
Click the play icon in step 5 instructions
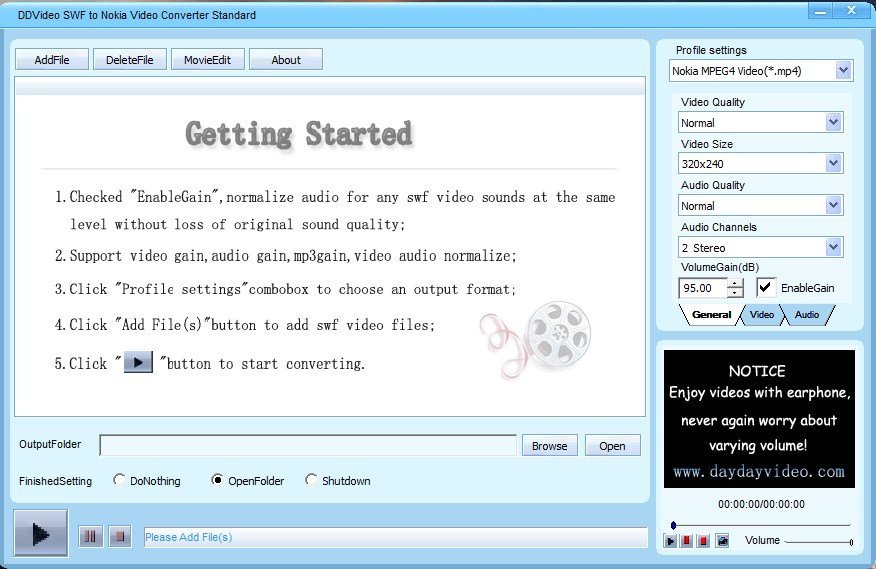138,363
